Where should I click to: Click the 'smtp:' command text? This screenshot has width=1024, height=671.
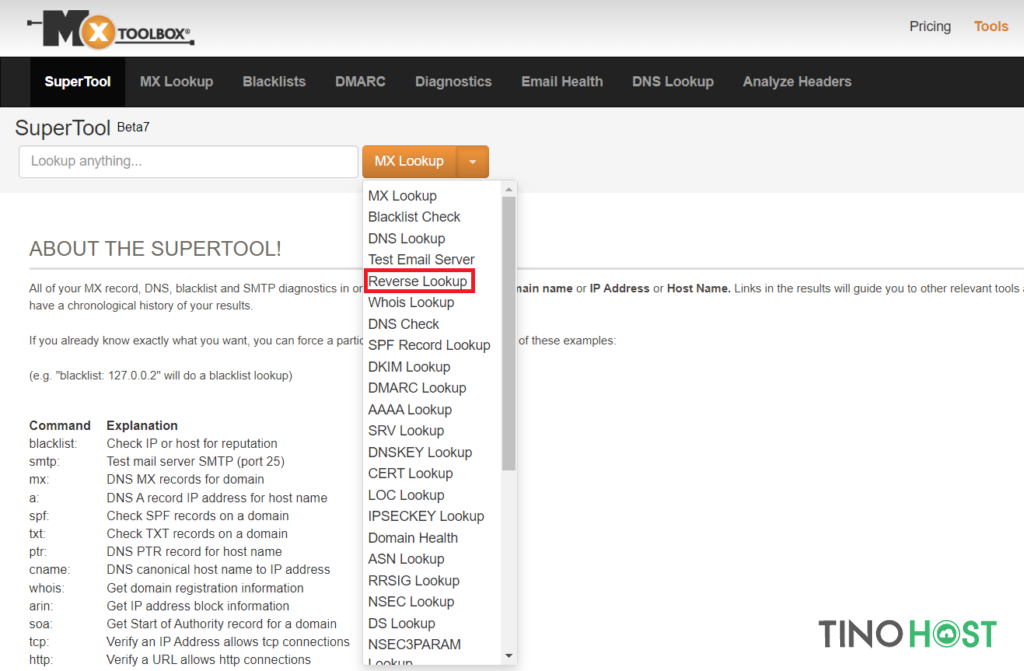pos(44,461)
